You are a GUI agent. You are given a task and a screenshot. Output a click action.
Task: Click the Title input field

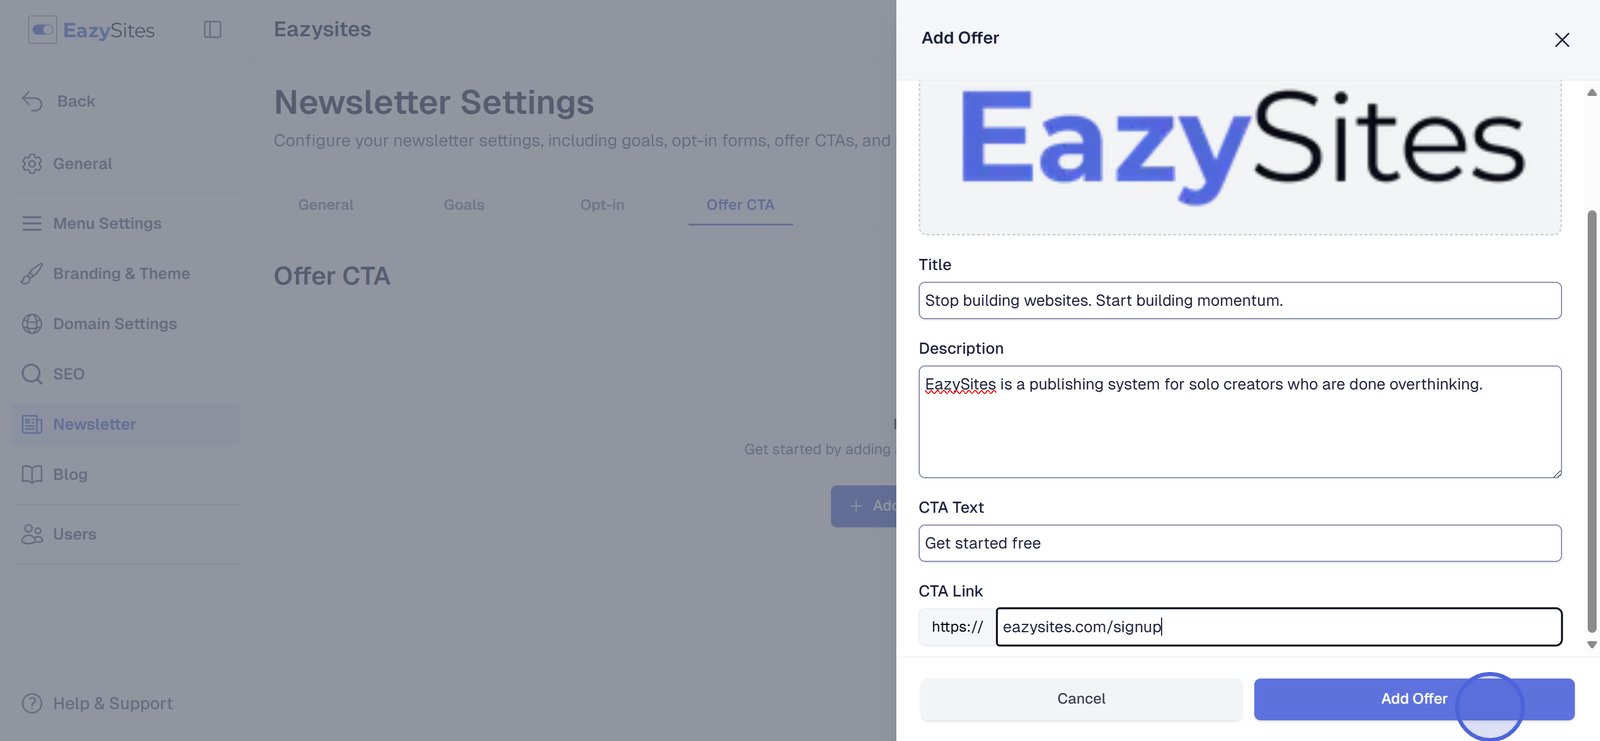pyautogui.click(x=1239, y=301)
